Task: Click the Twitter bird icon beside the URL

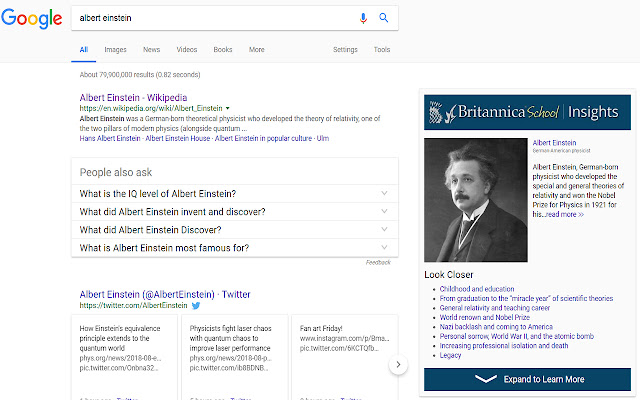Action: click(x=196, y=305)
